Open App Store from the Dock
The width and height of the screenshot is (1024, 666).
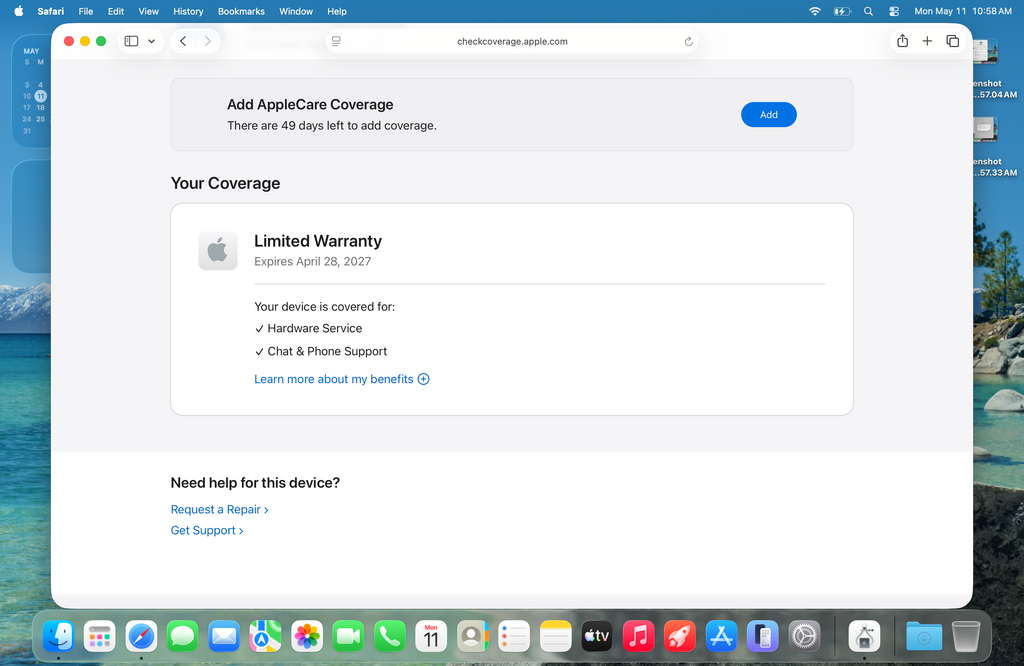click(x=722, y=636)
